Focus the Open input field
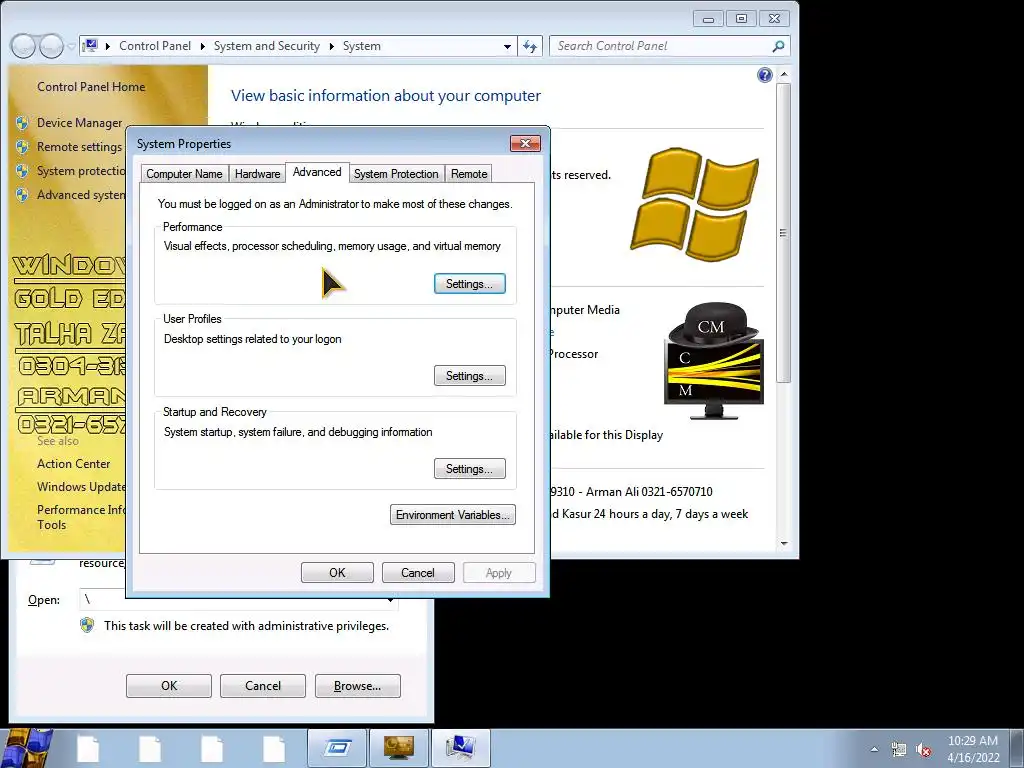This screenshot has height=768, width=1024. click(239, 600)
